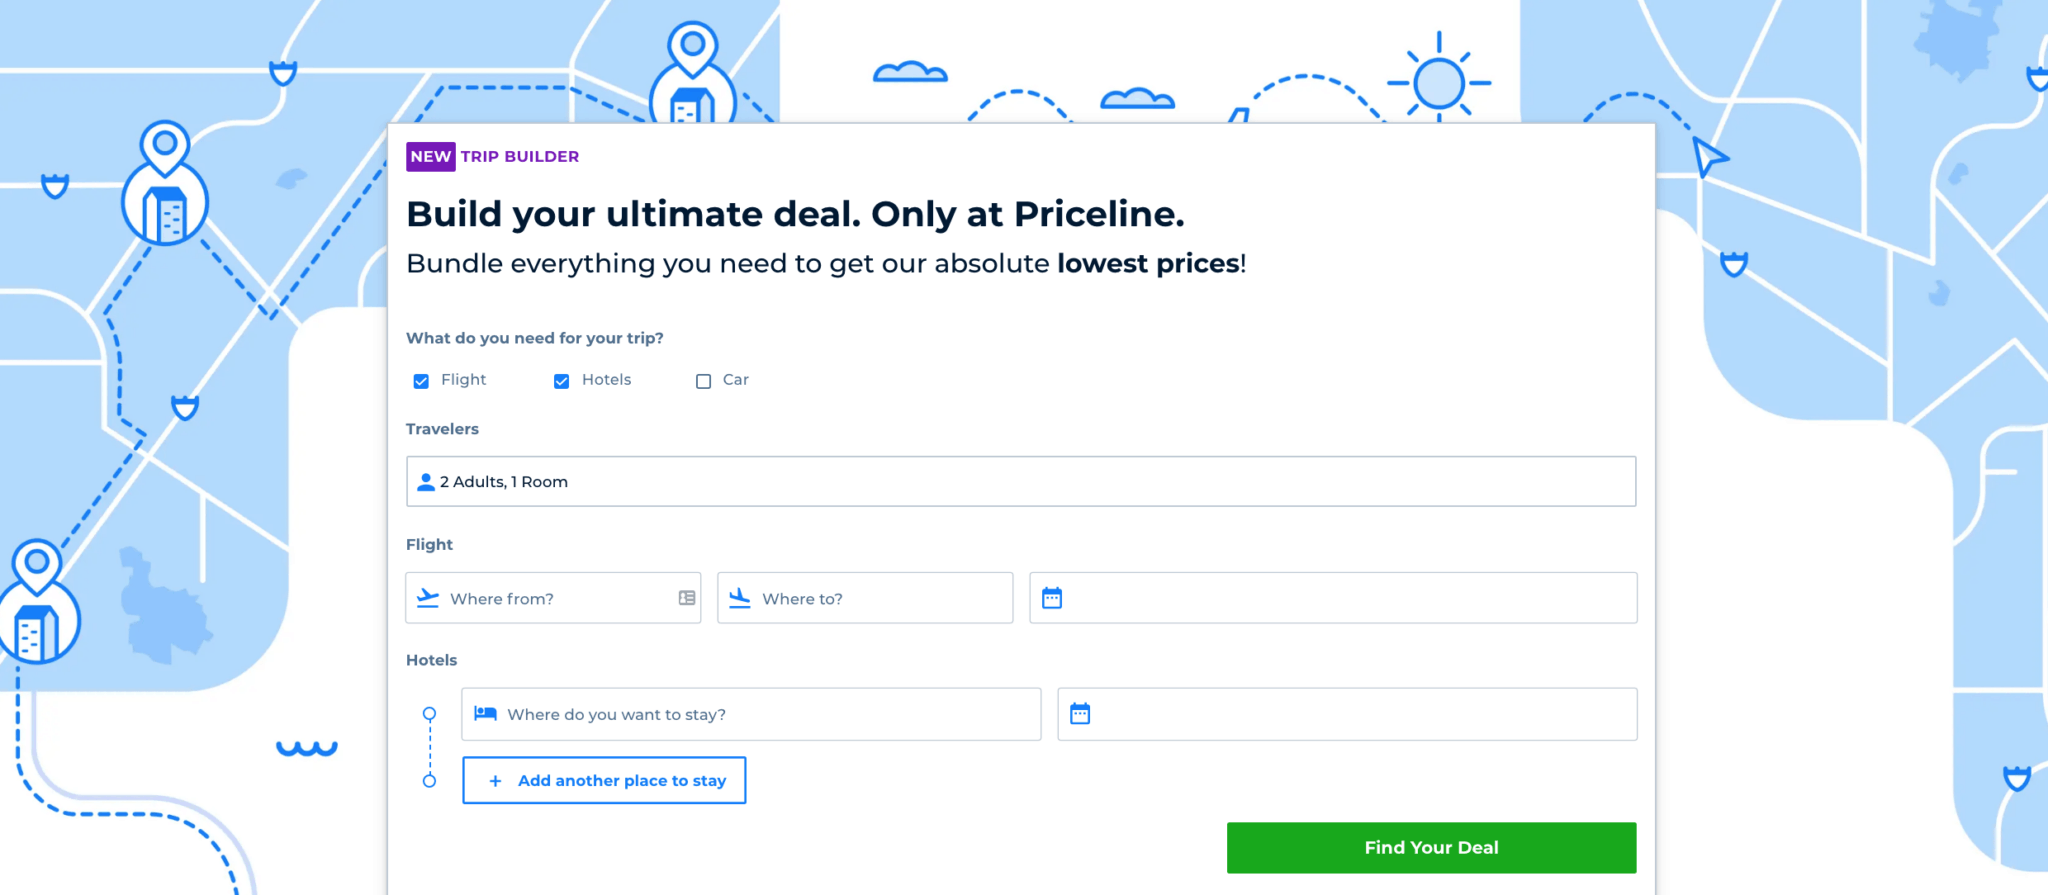Open the hotel dates calendar icon

pyautogui.click(x=1080, y=713)
